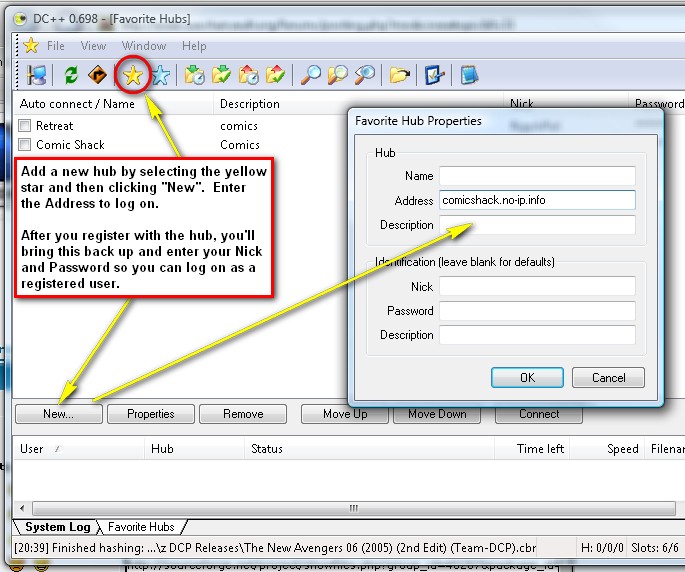Image resolution: width=685 pixels, height=572 pixels.
Task: Open the File menu
Action: [56, 46]
